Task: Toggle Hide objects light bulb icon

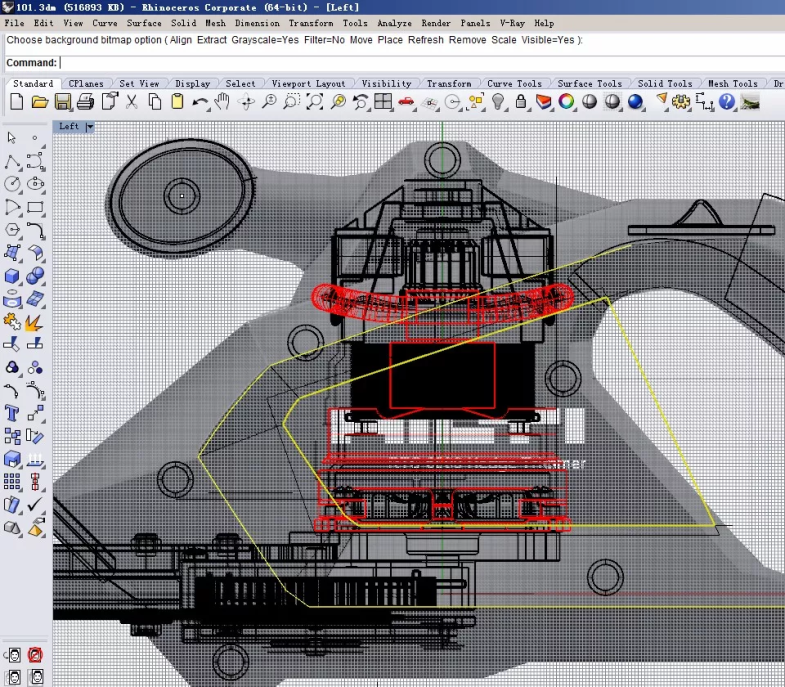Action: coord(498,102)
